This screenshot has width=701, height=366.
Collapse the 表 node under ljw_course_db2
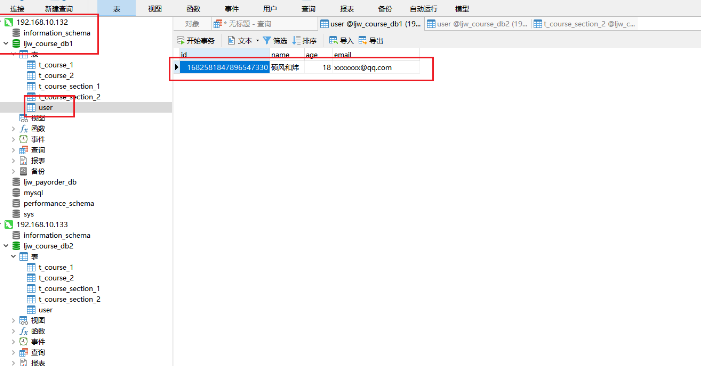tap(13, 257)
